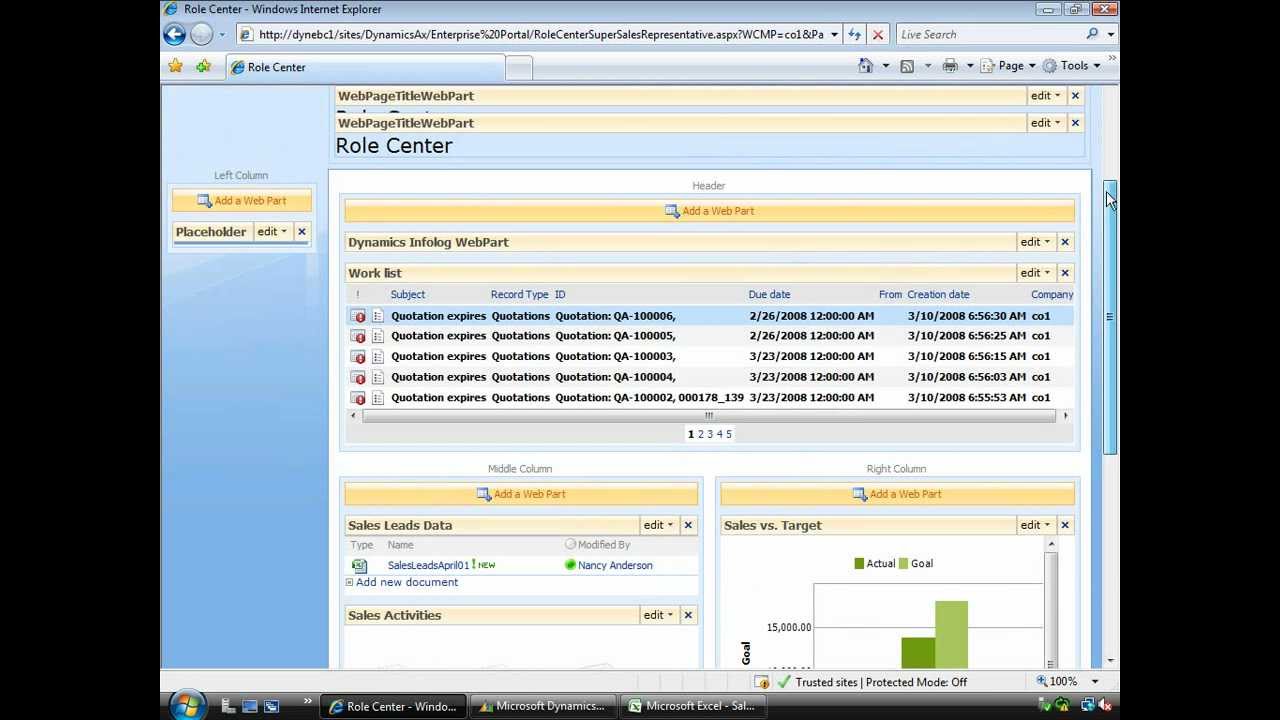Open the zoom level 100% dropdown
Screen dimensions: 1280x720
(1095, 682)
